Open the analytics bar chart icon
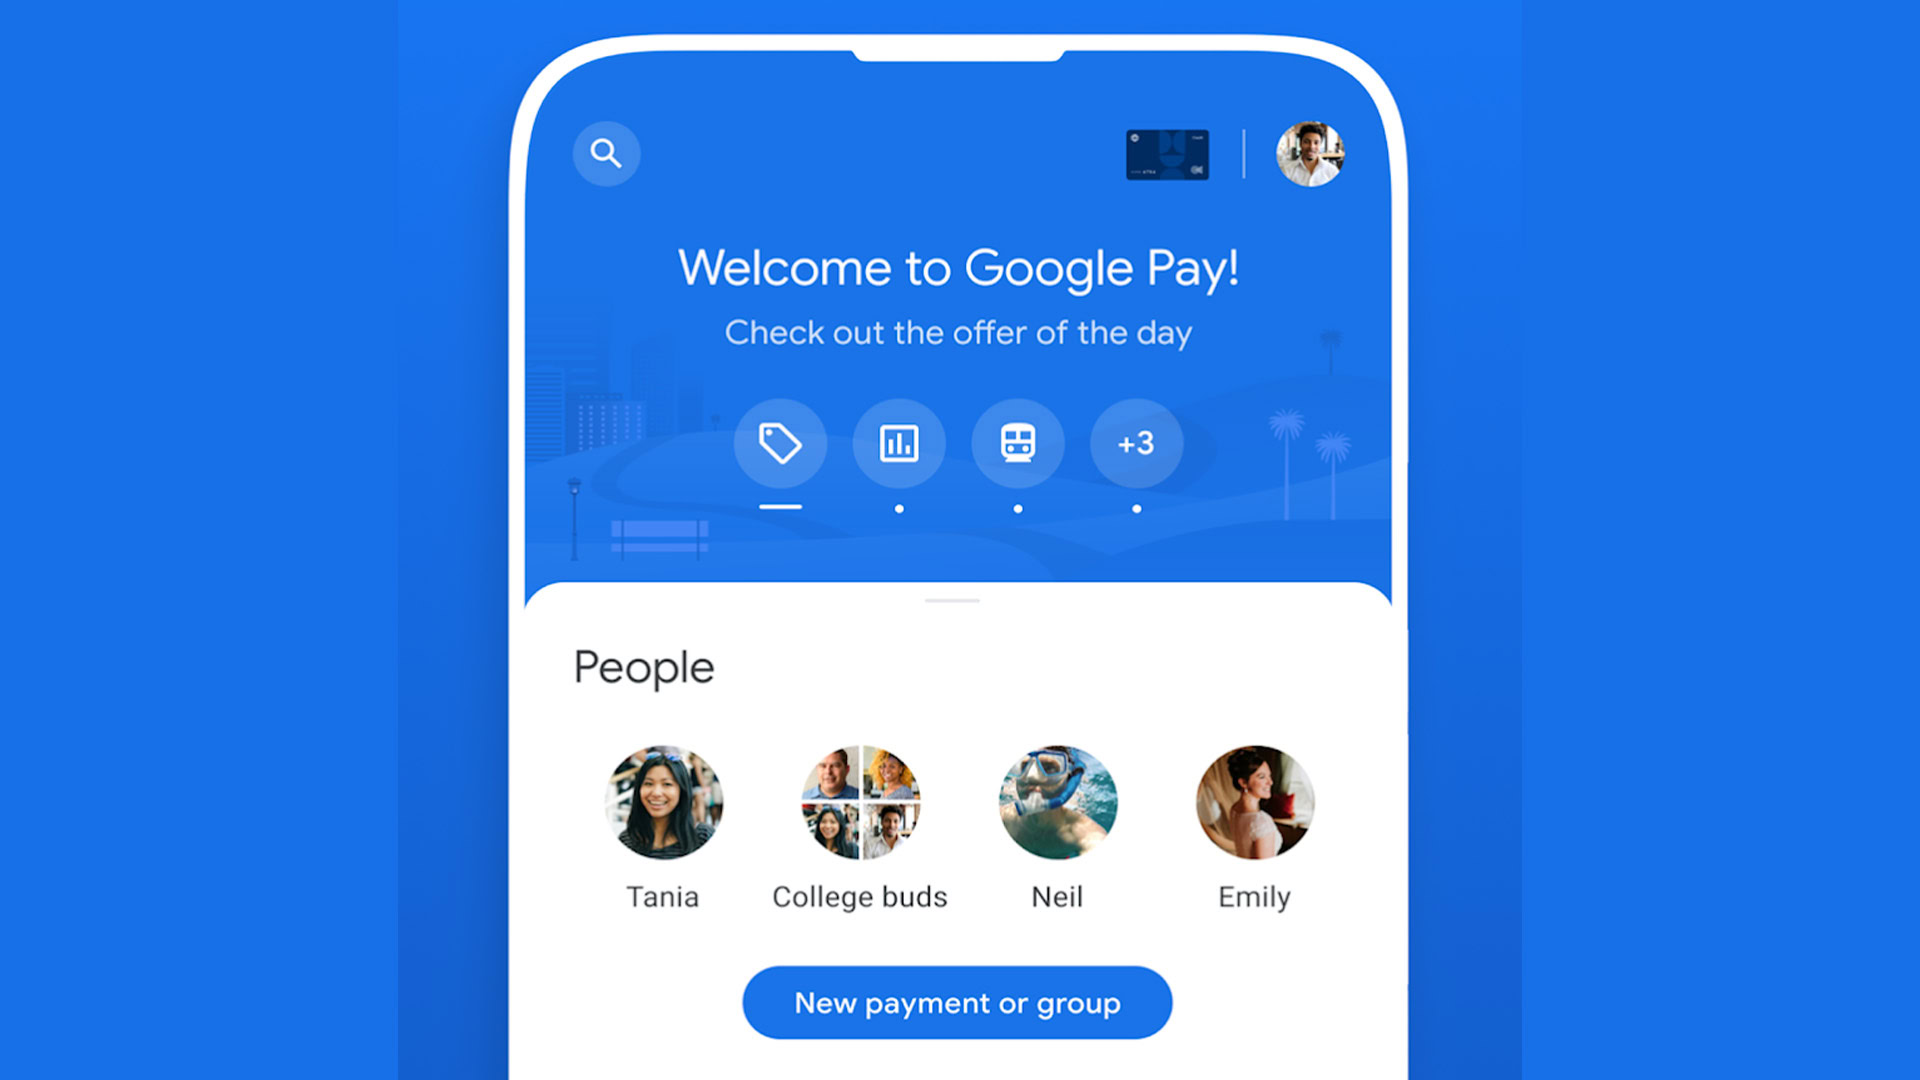Viewport: 1920px width, 1080px height. tap(901, 443)
